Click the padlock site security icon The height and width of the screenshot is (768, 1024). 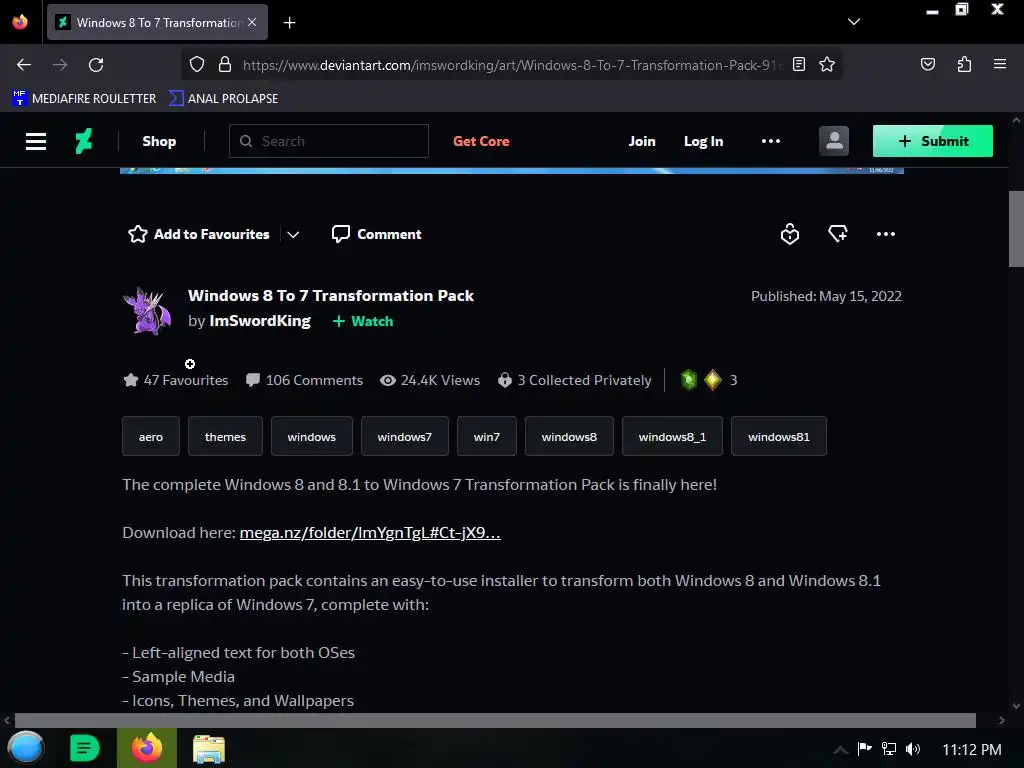pos(225,65)
